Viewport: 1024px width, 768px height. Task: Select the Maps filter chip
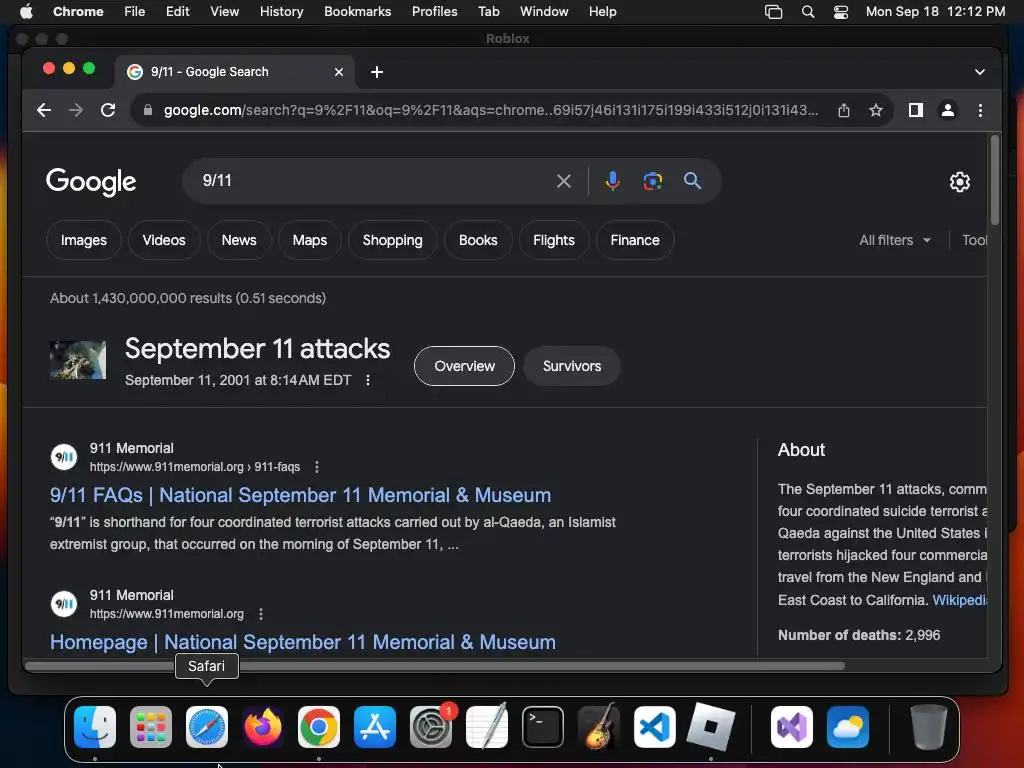tap(310, 240)
